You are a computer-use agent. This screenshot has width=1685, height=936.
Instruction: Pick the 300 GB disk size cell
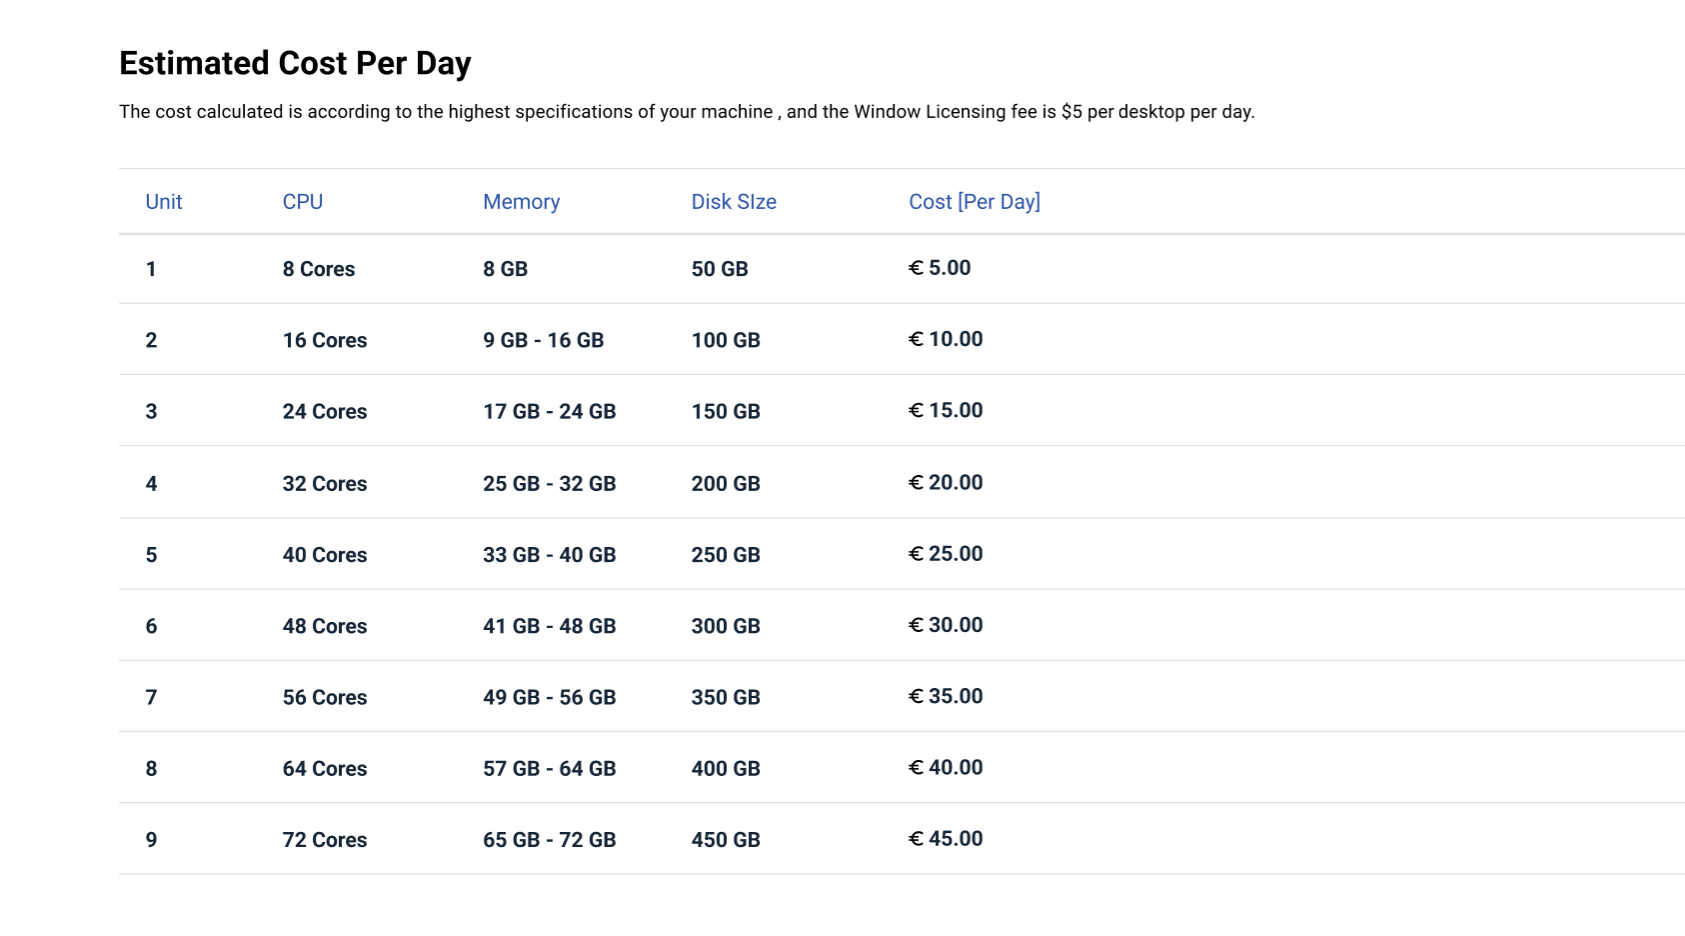[726, 626]
